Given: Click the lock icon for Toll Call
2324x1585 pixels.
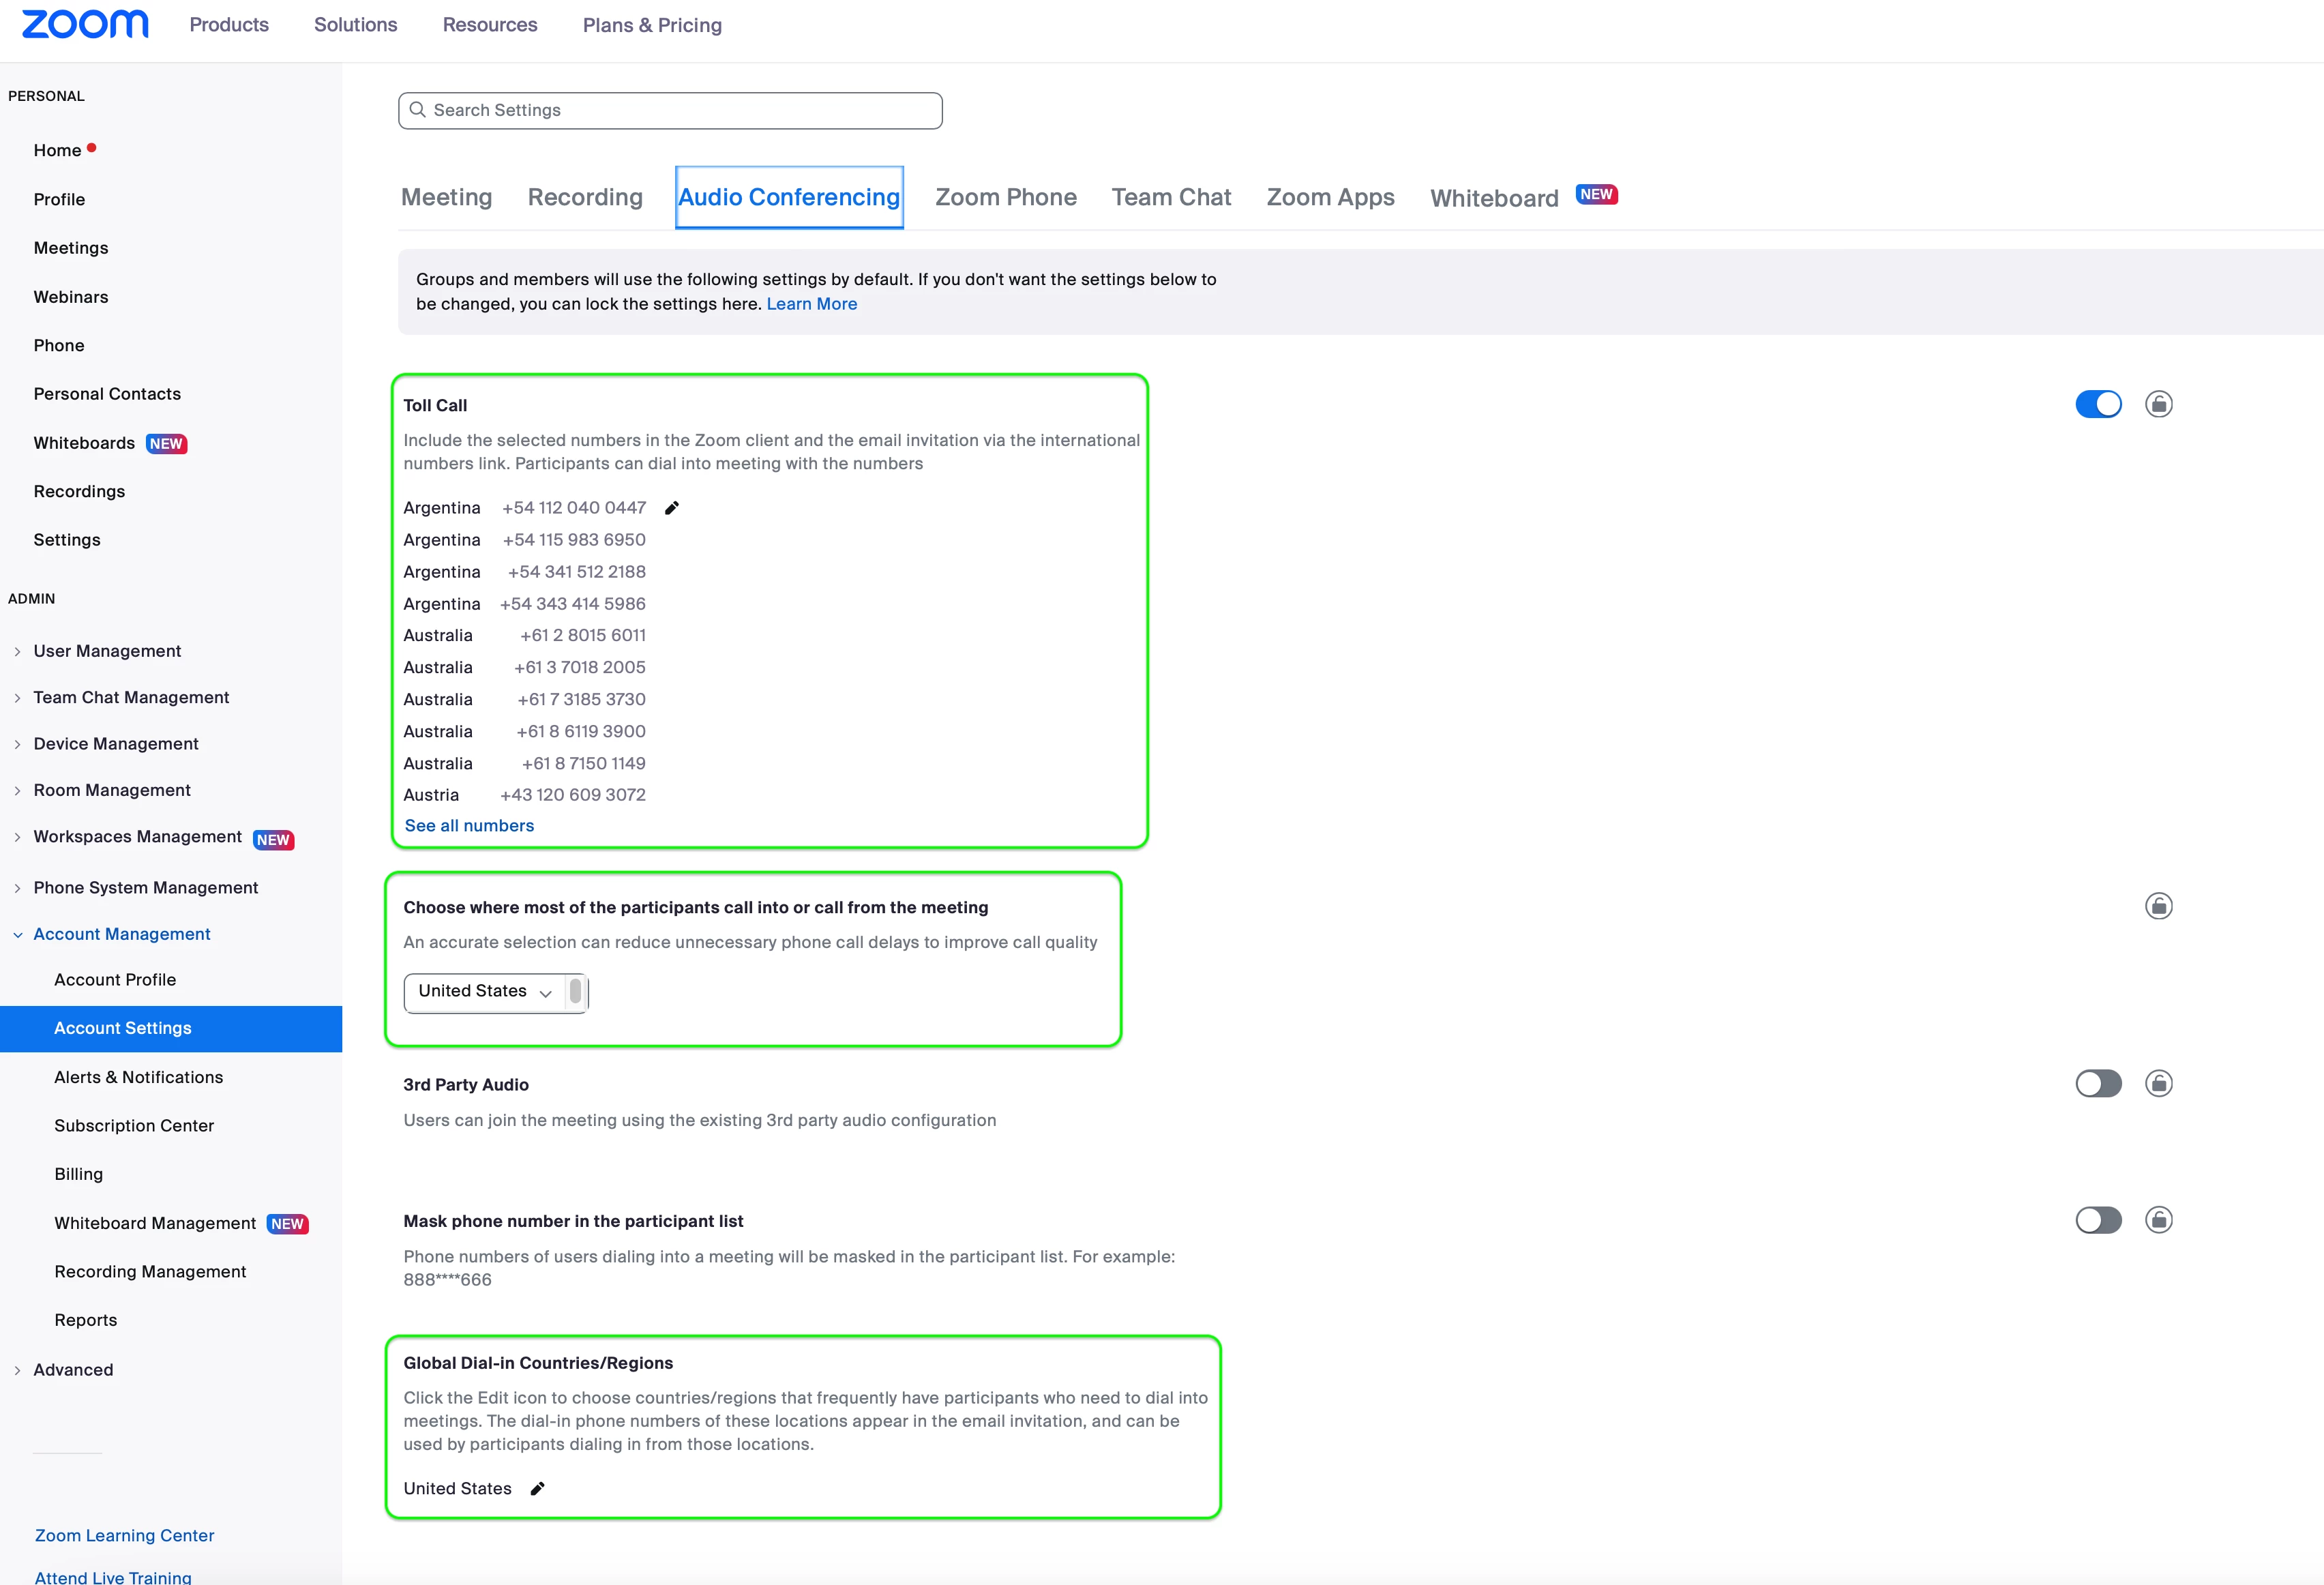Looking at the screenshot, I should [x=2158, y=404].
